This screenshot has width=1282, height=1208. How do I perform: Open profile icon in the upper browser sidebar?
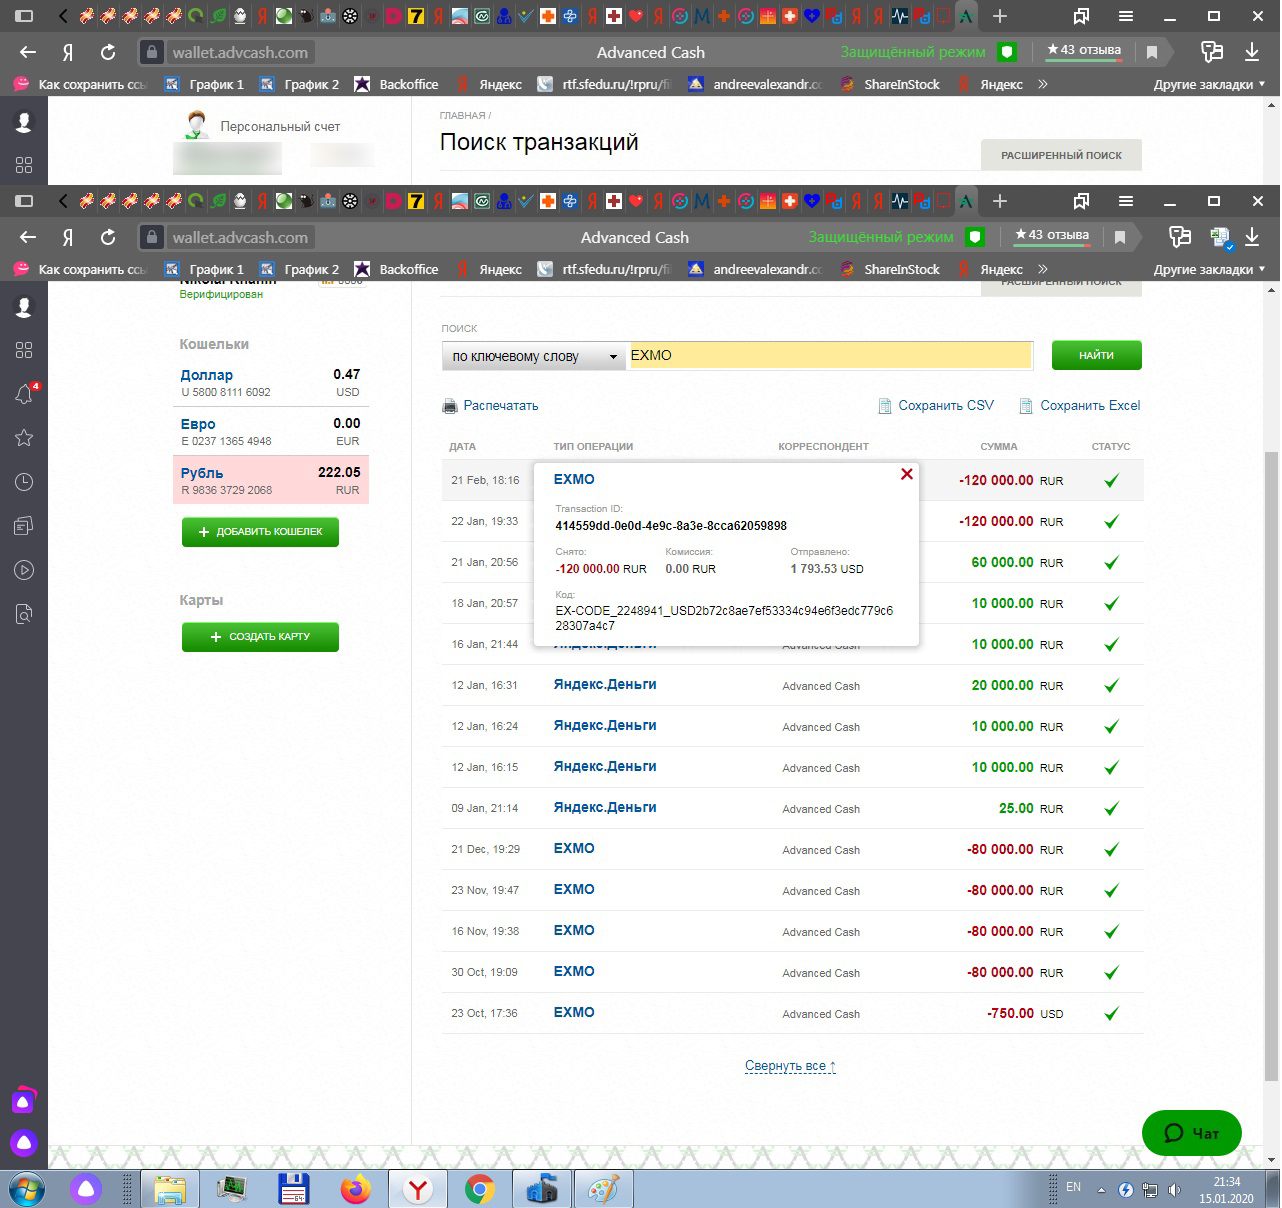tap(24, 121)
